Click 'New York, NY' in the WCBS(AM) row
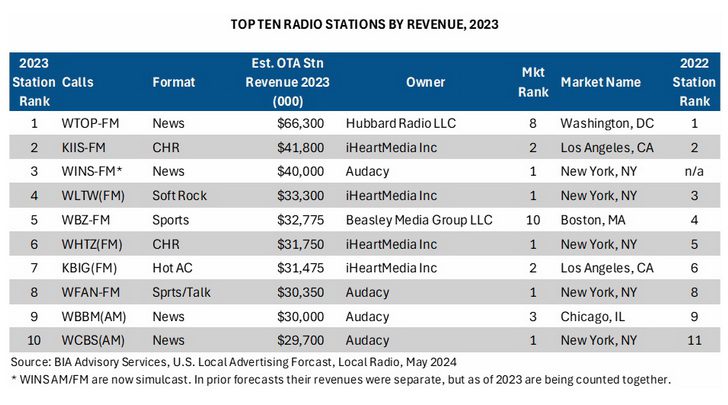 click(599, 340)
